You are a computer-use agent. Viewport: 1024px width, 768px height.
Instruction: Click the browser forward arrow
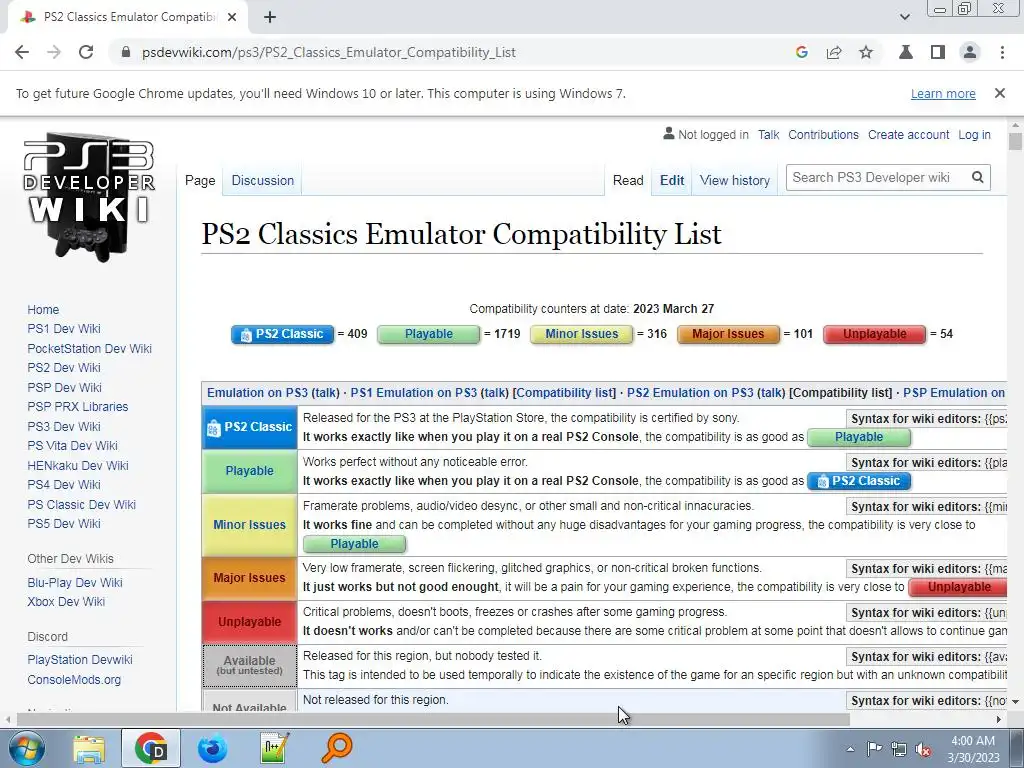[54, 52]
